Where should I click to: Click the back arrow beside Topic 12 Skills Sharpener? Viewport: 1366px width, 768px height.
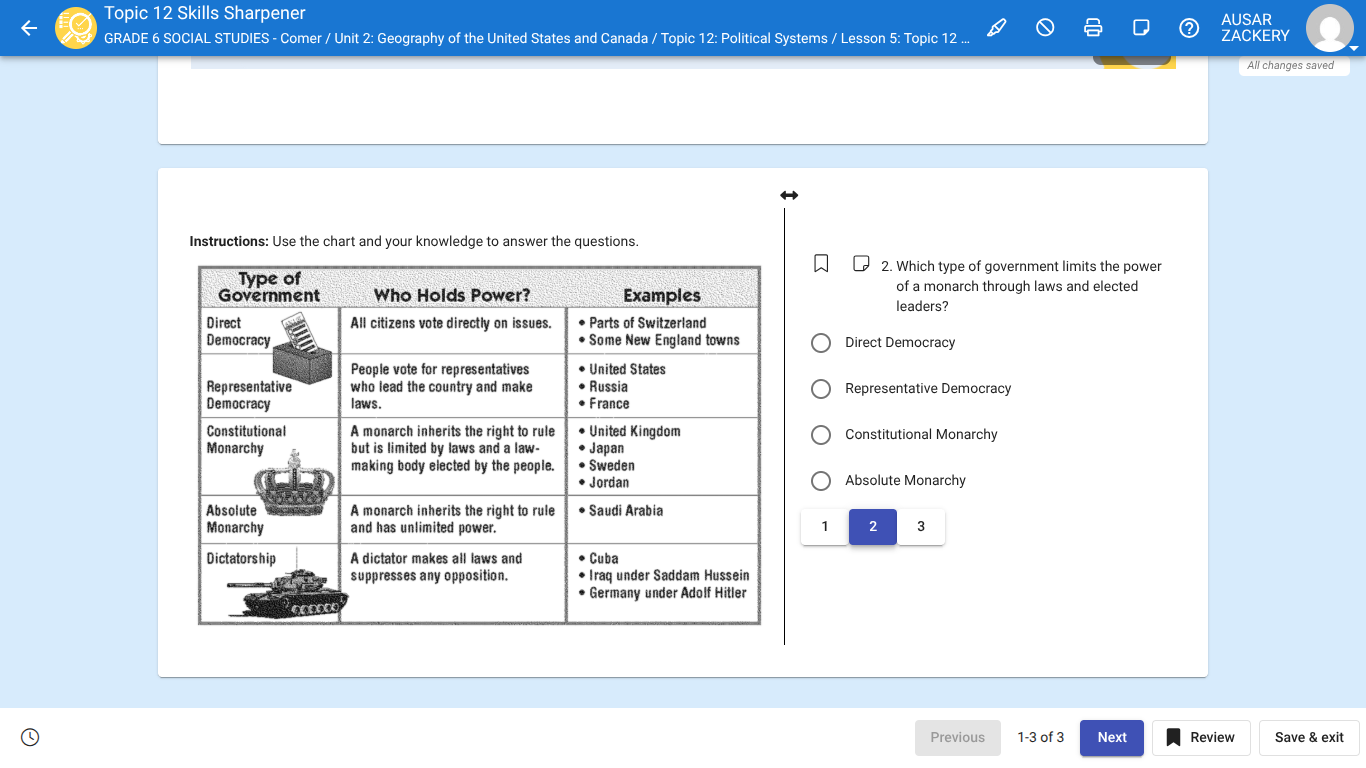(x=27, y=27)
